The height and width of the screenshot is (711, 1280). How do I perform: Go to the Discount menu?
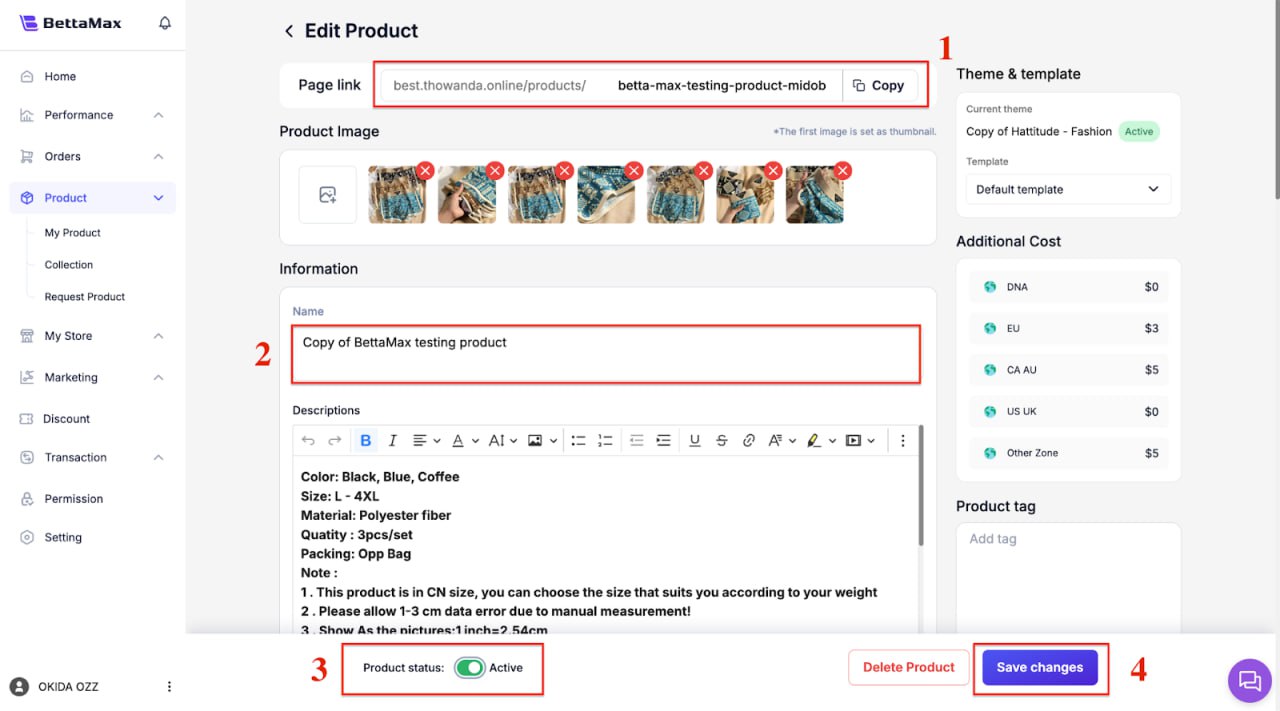67,419
